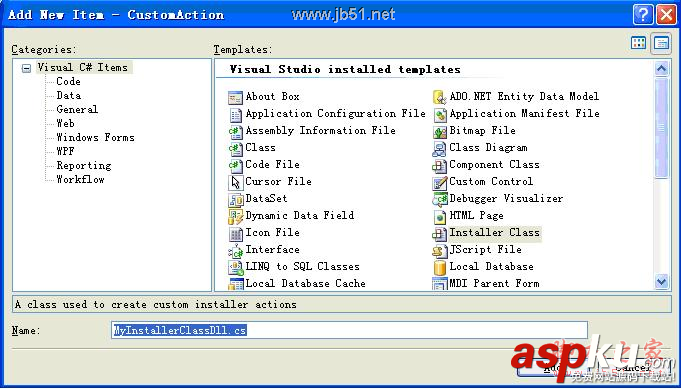Click the HTML Page template icon

(440, 216)
